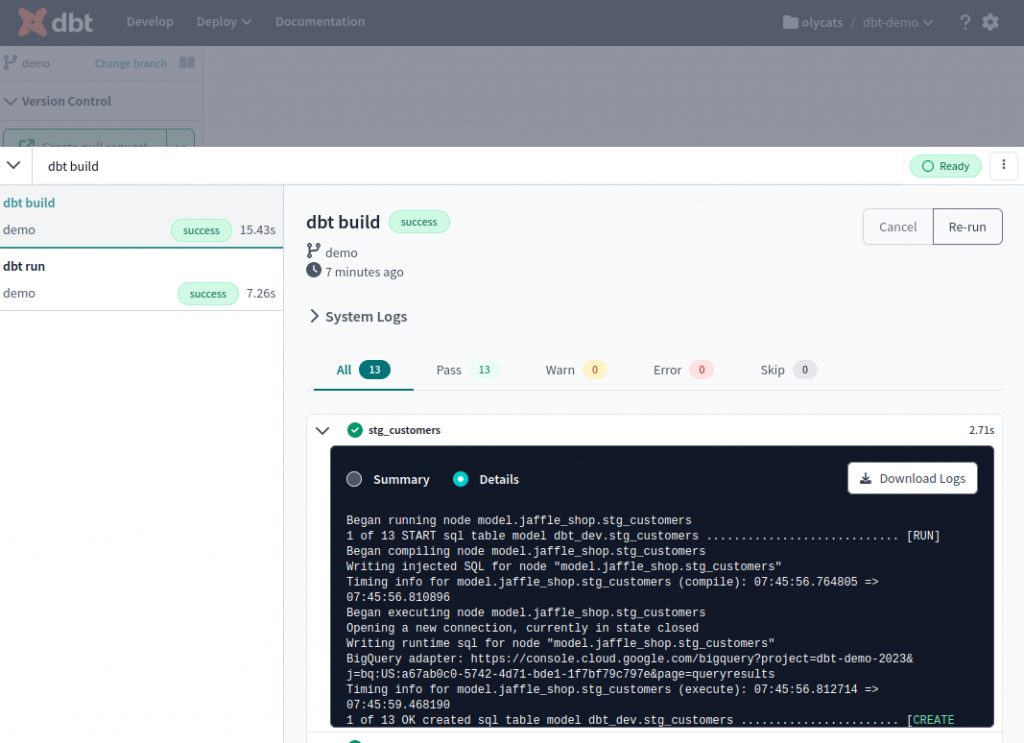1024x743 pixels.
Task: Click the Cancel button
Action: [x=898, y=227]
